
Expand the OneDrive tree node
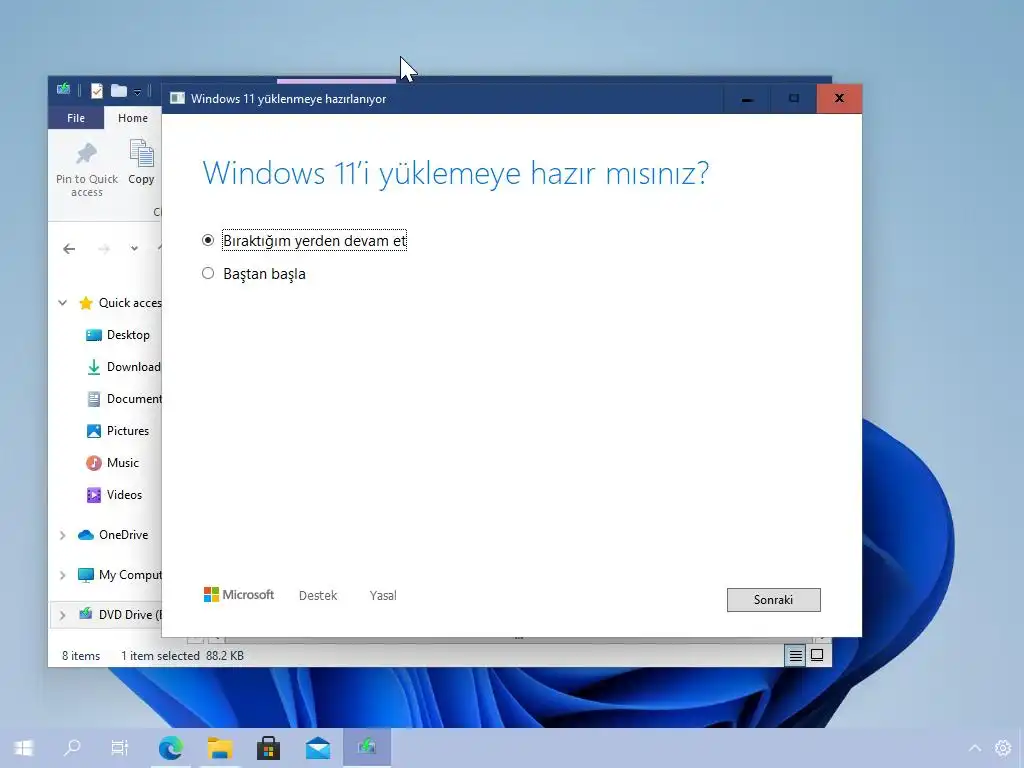coord(63,536)
